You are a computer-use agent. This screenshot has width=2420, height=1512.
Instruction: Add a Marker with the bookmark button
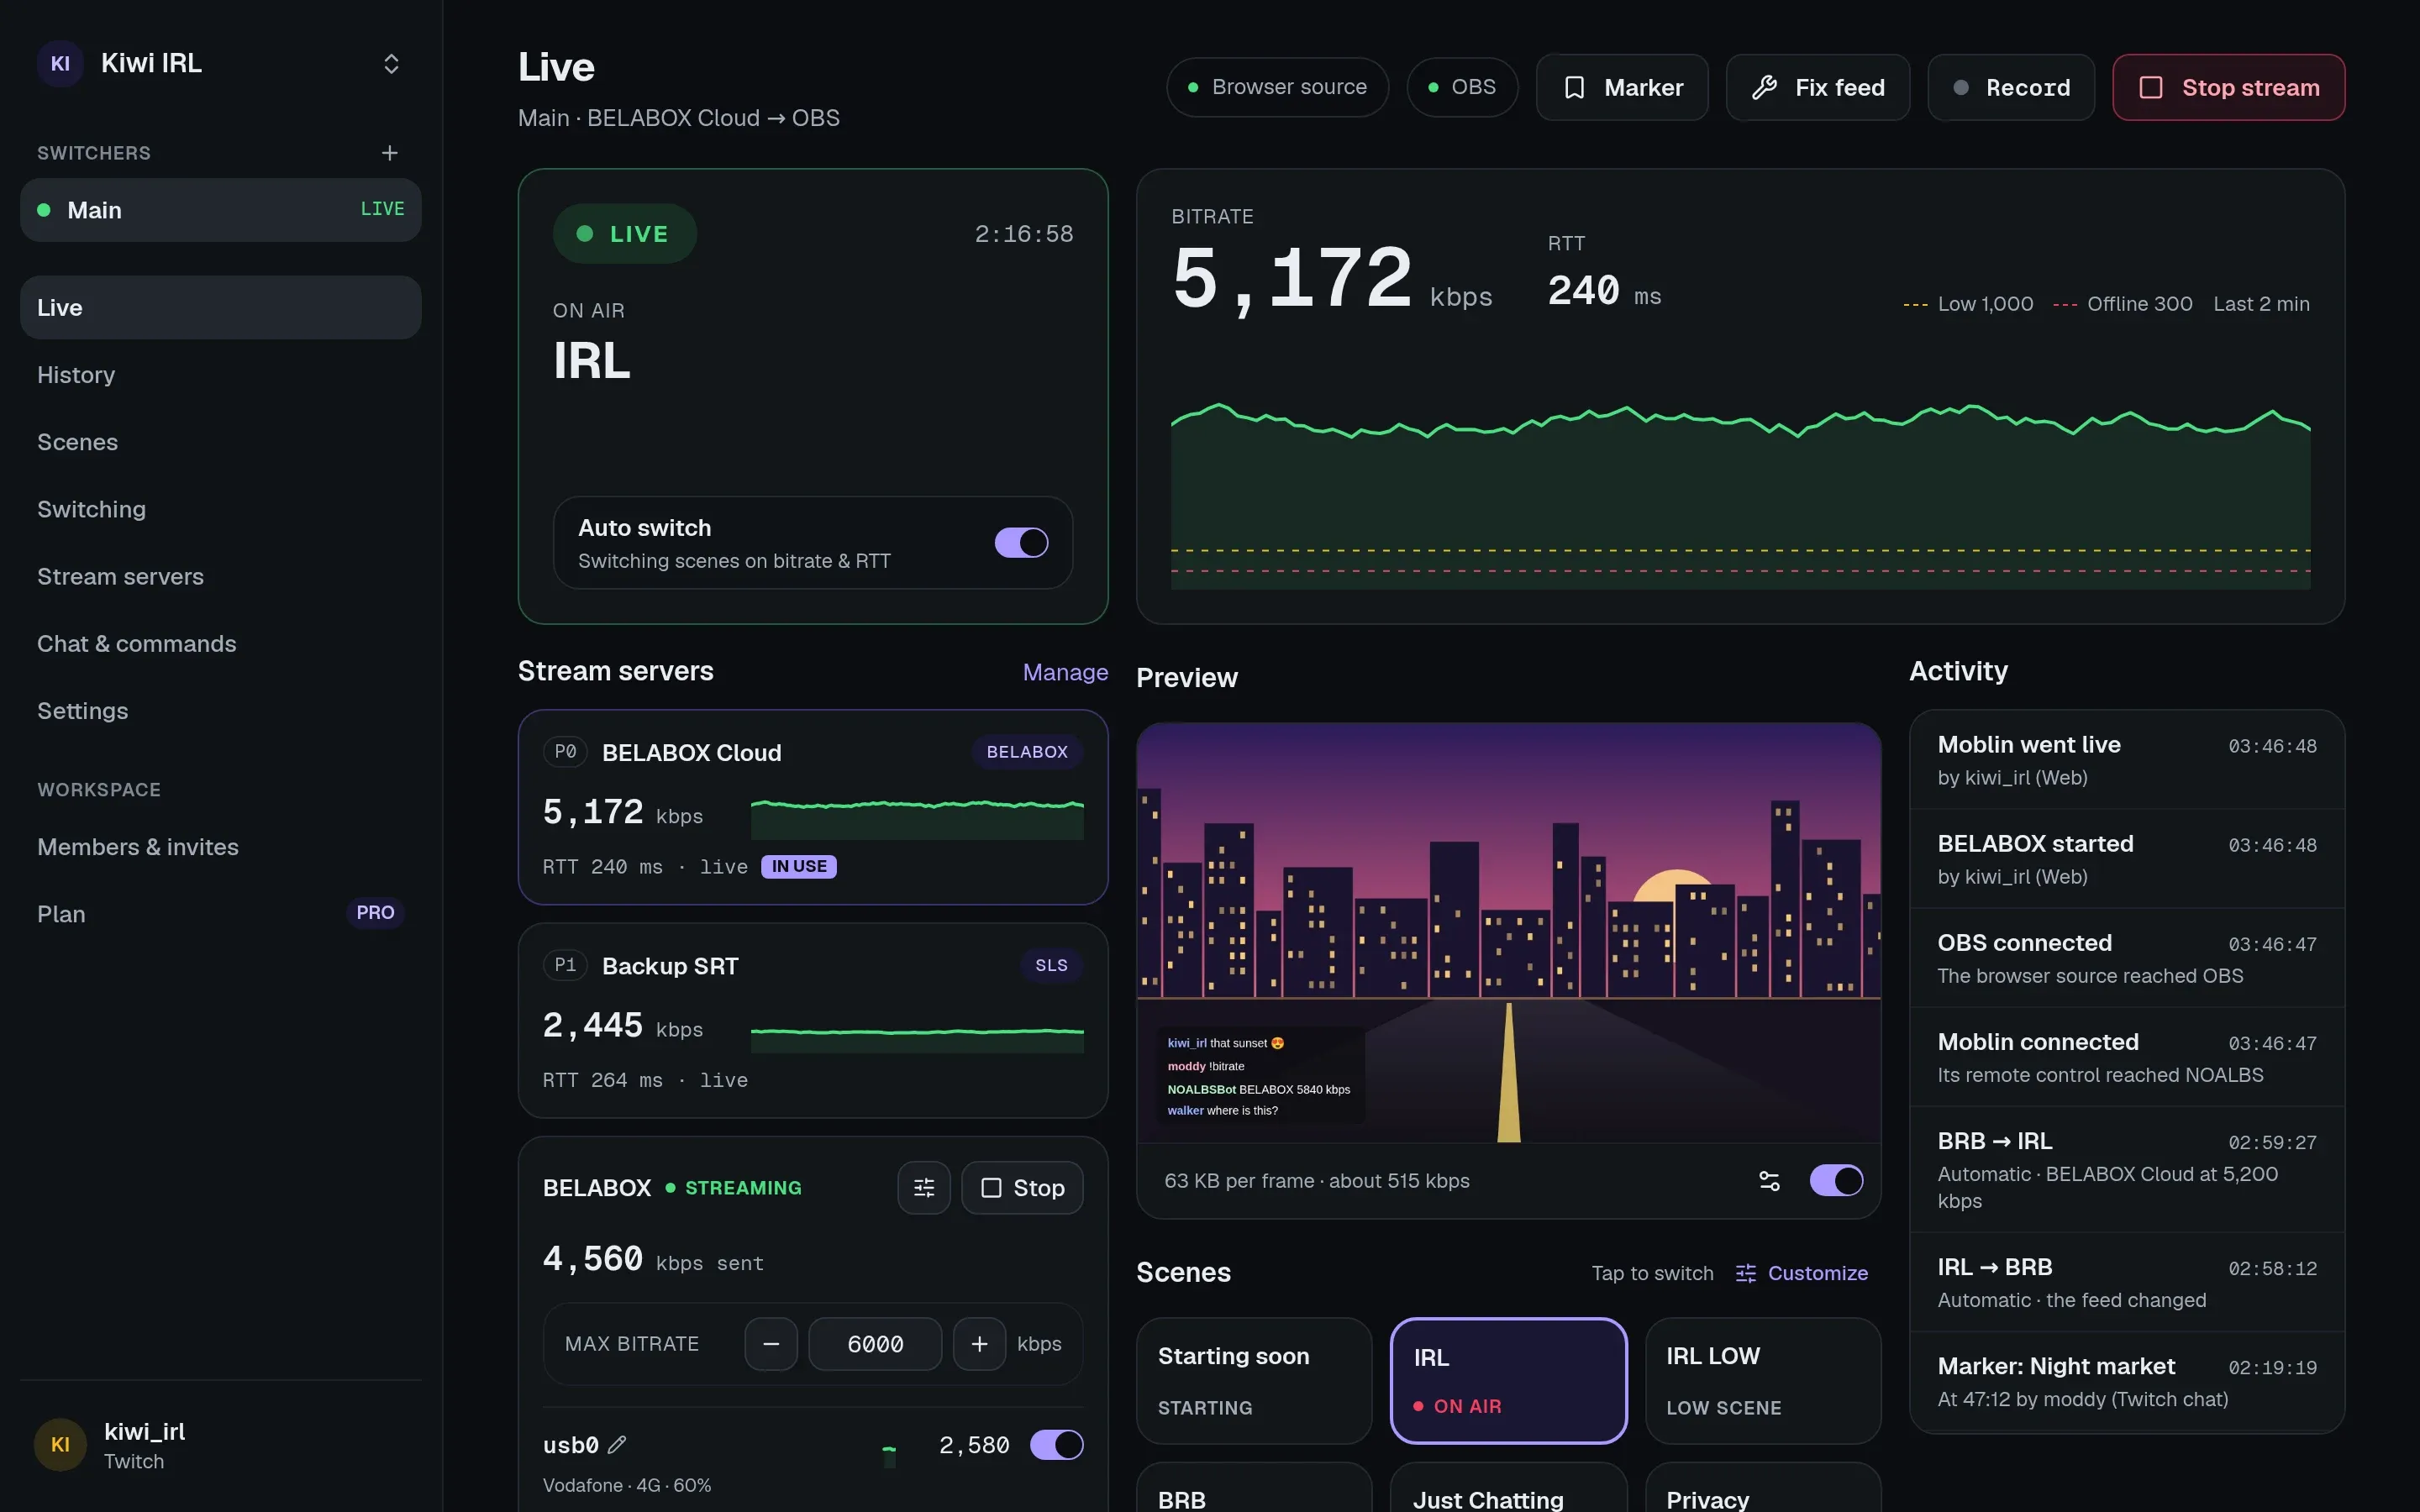(x=1622, y=87)
